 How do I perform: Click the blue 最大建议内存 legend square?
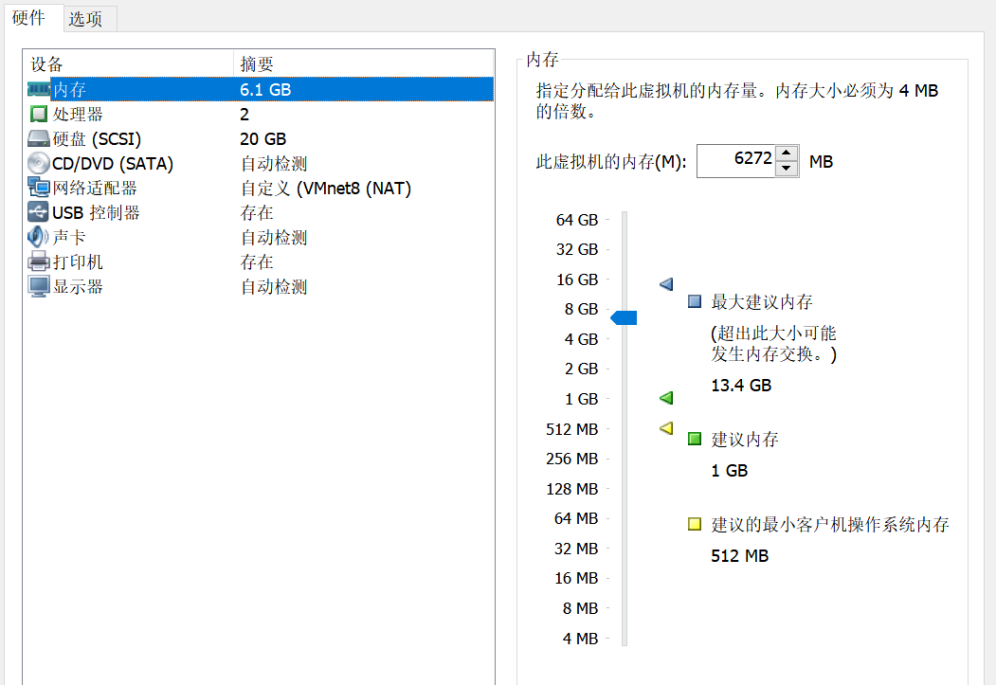pyautogui.click(x=694, y=301)
